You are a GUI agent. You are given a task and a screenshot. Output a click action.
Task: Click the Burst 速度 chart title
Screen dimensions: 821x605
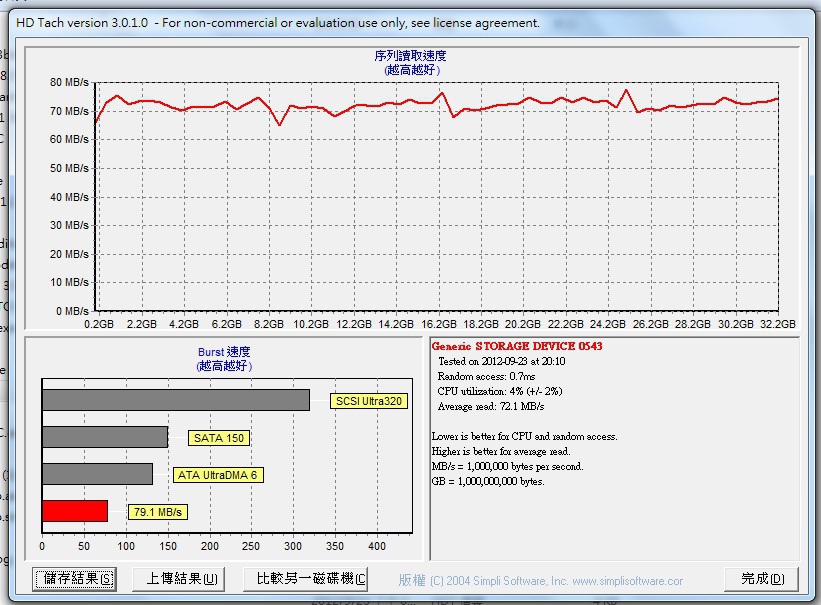click(x=224, y=352)
